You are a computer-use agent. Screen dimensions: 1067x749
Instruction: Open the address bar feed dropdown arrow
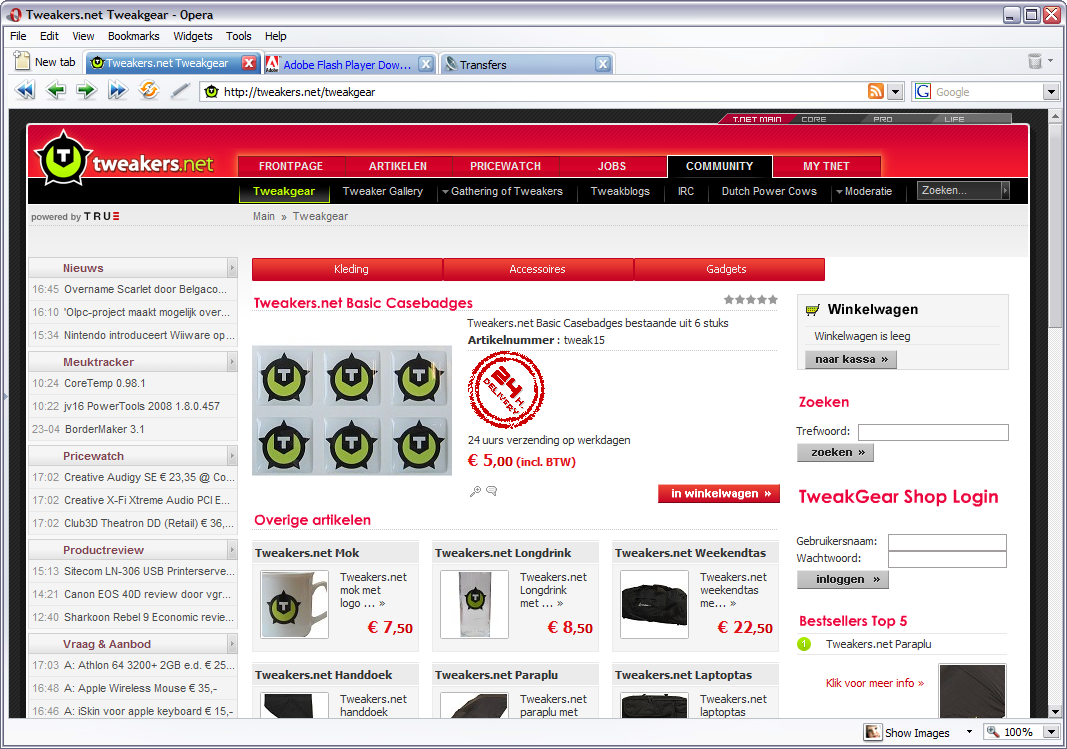[896, 91]
